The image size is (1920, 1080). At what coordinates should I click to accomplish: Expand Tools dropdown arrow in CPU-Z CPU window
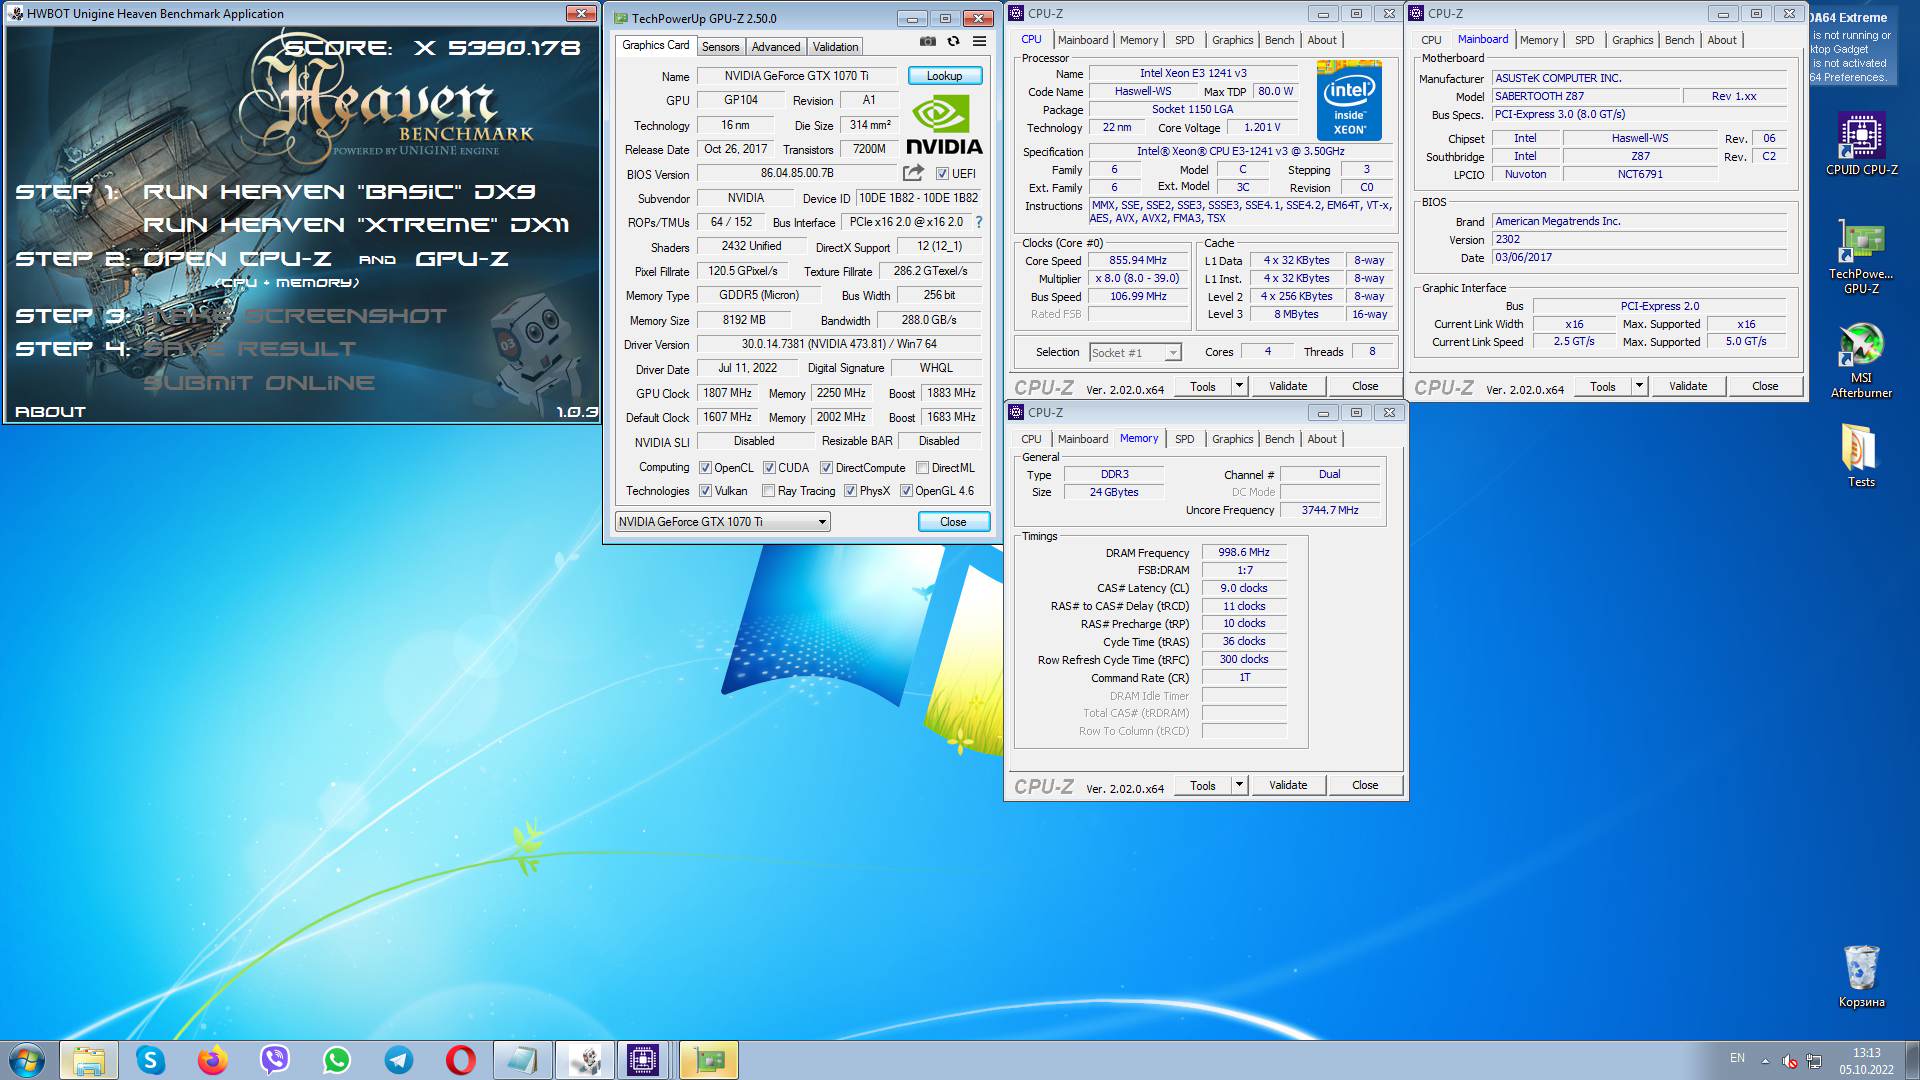point(1239,386)
